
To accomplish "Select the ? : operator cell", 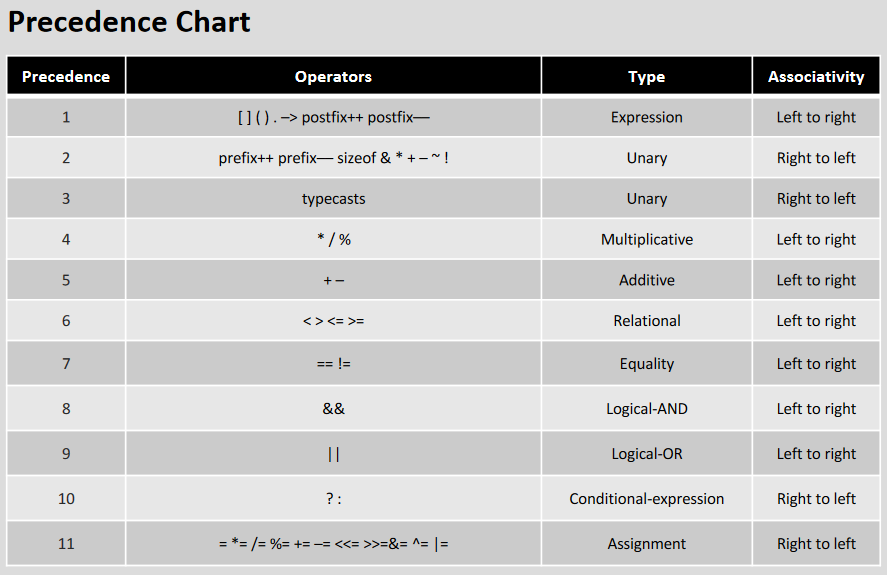I will point(333,499).
